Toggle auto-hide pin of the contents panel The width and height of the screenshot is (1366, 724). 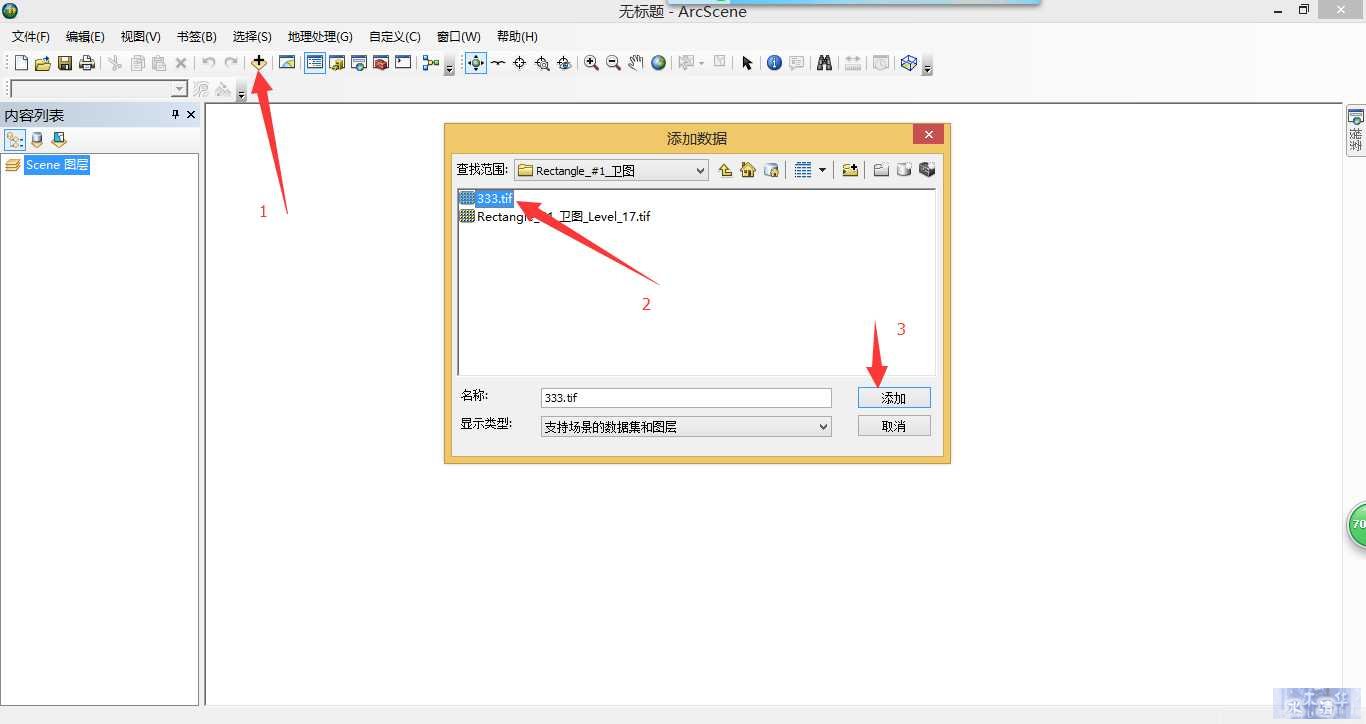(x=176, y=115)
